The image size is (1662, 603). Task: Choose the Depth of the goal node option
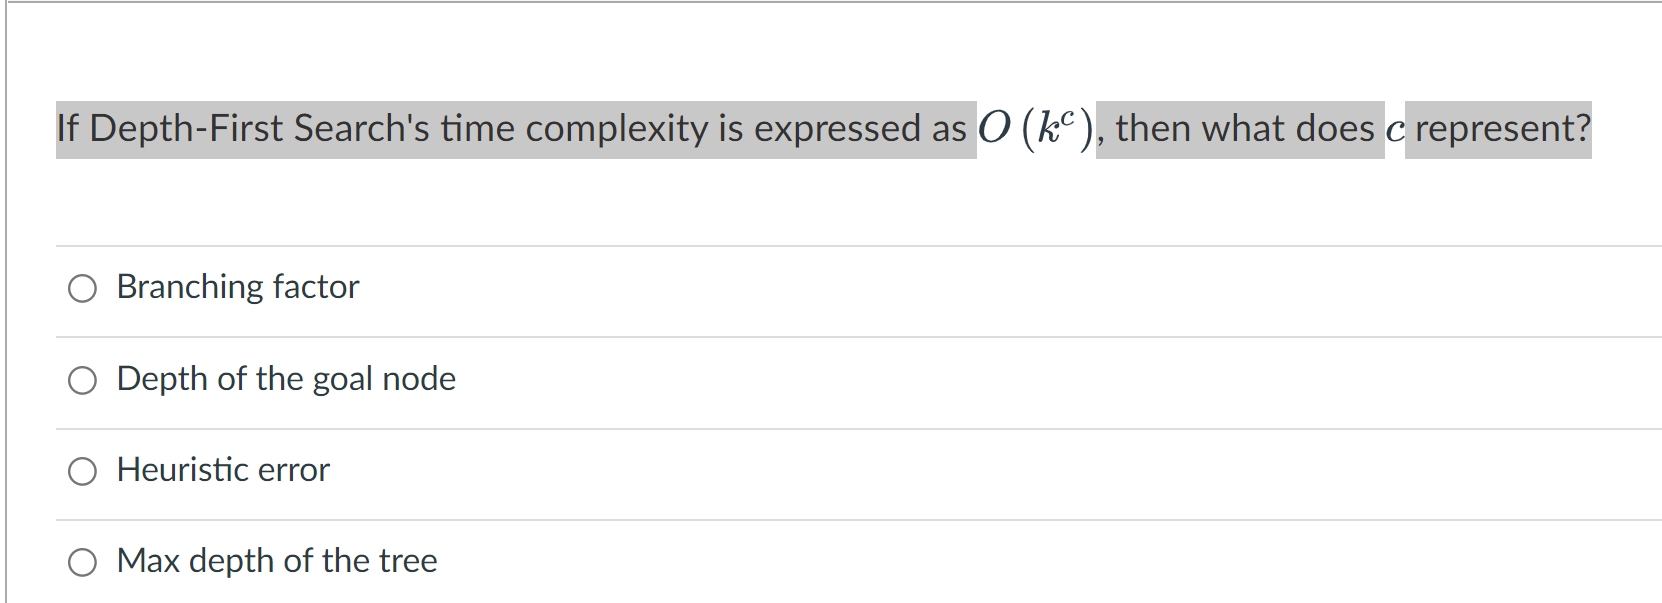[x=83, y=380]
